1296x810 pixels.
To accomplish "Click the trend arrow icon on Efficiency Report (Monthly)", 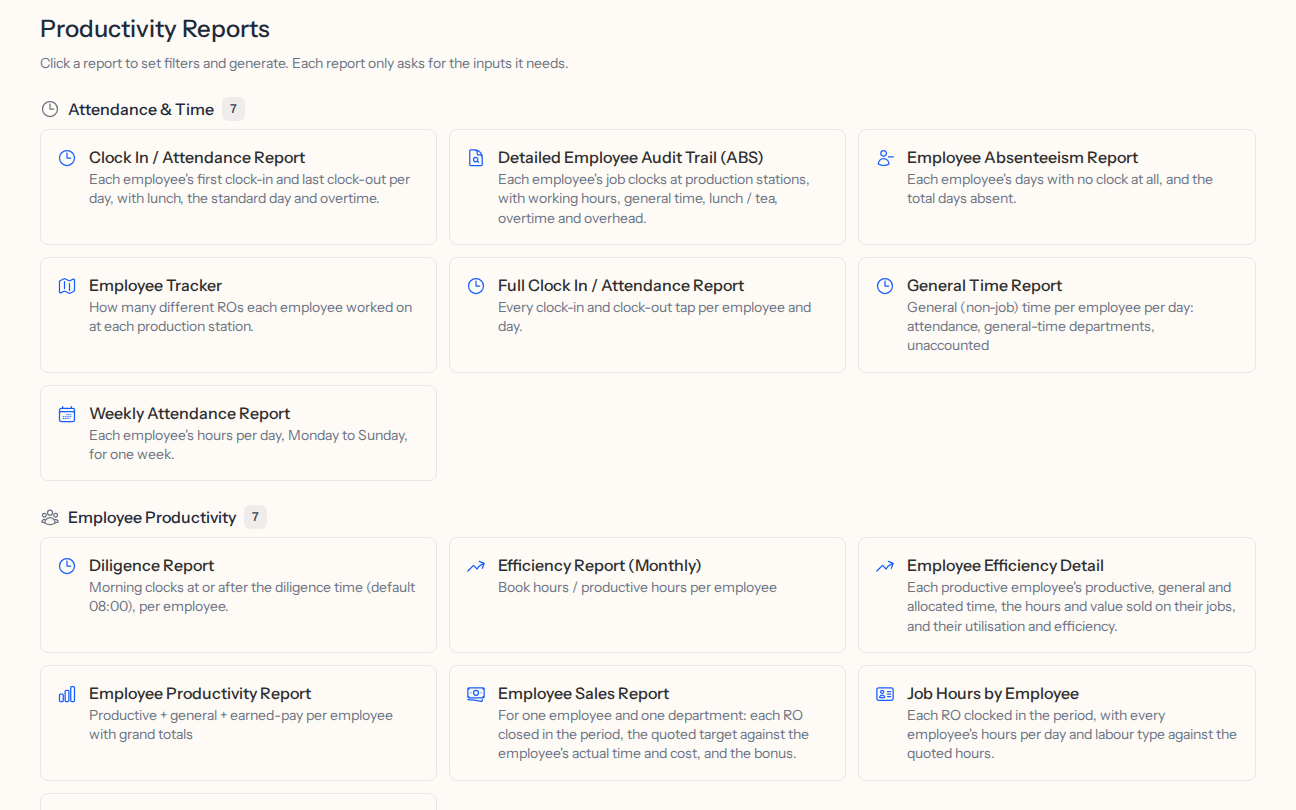I will (476, 566).
